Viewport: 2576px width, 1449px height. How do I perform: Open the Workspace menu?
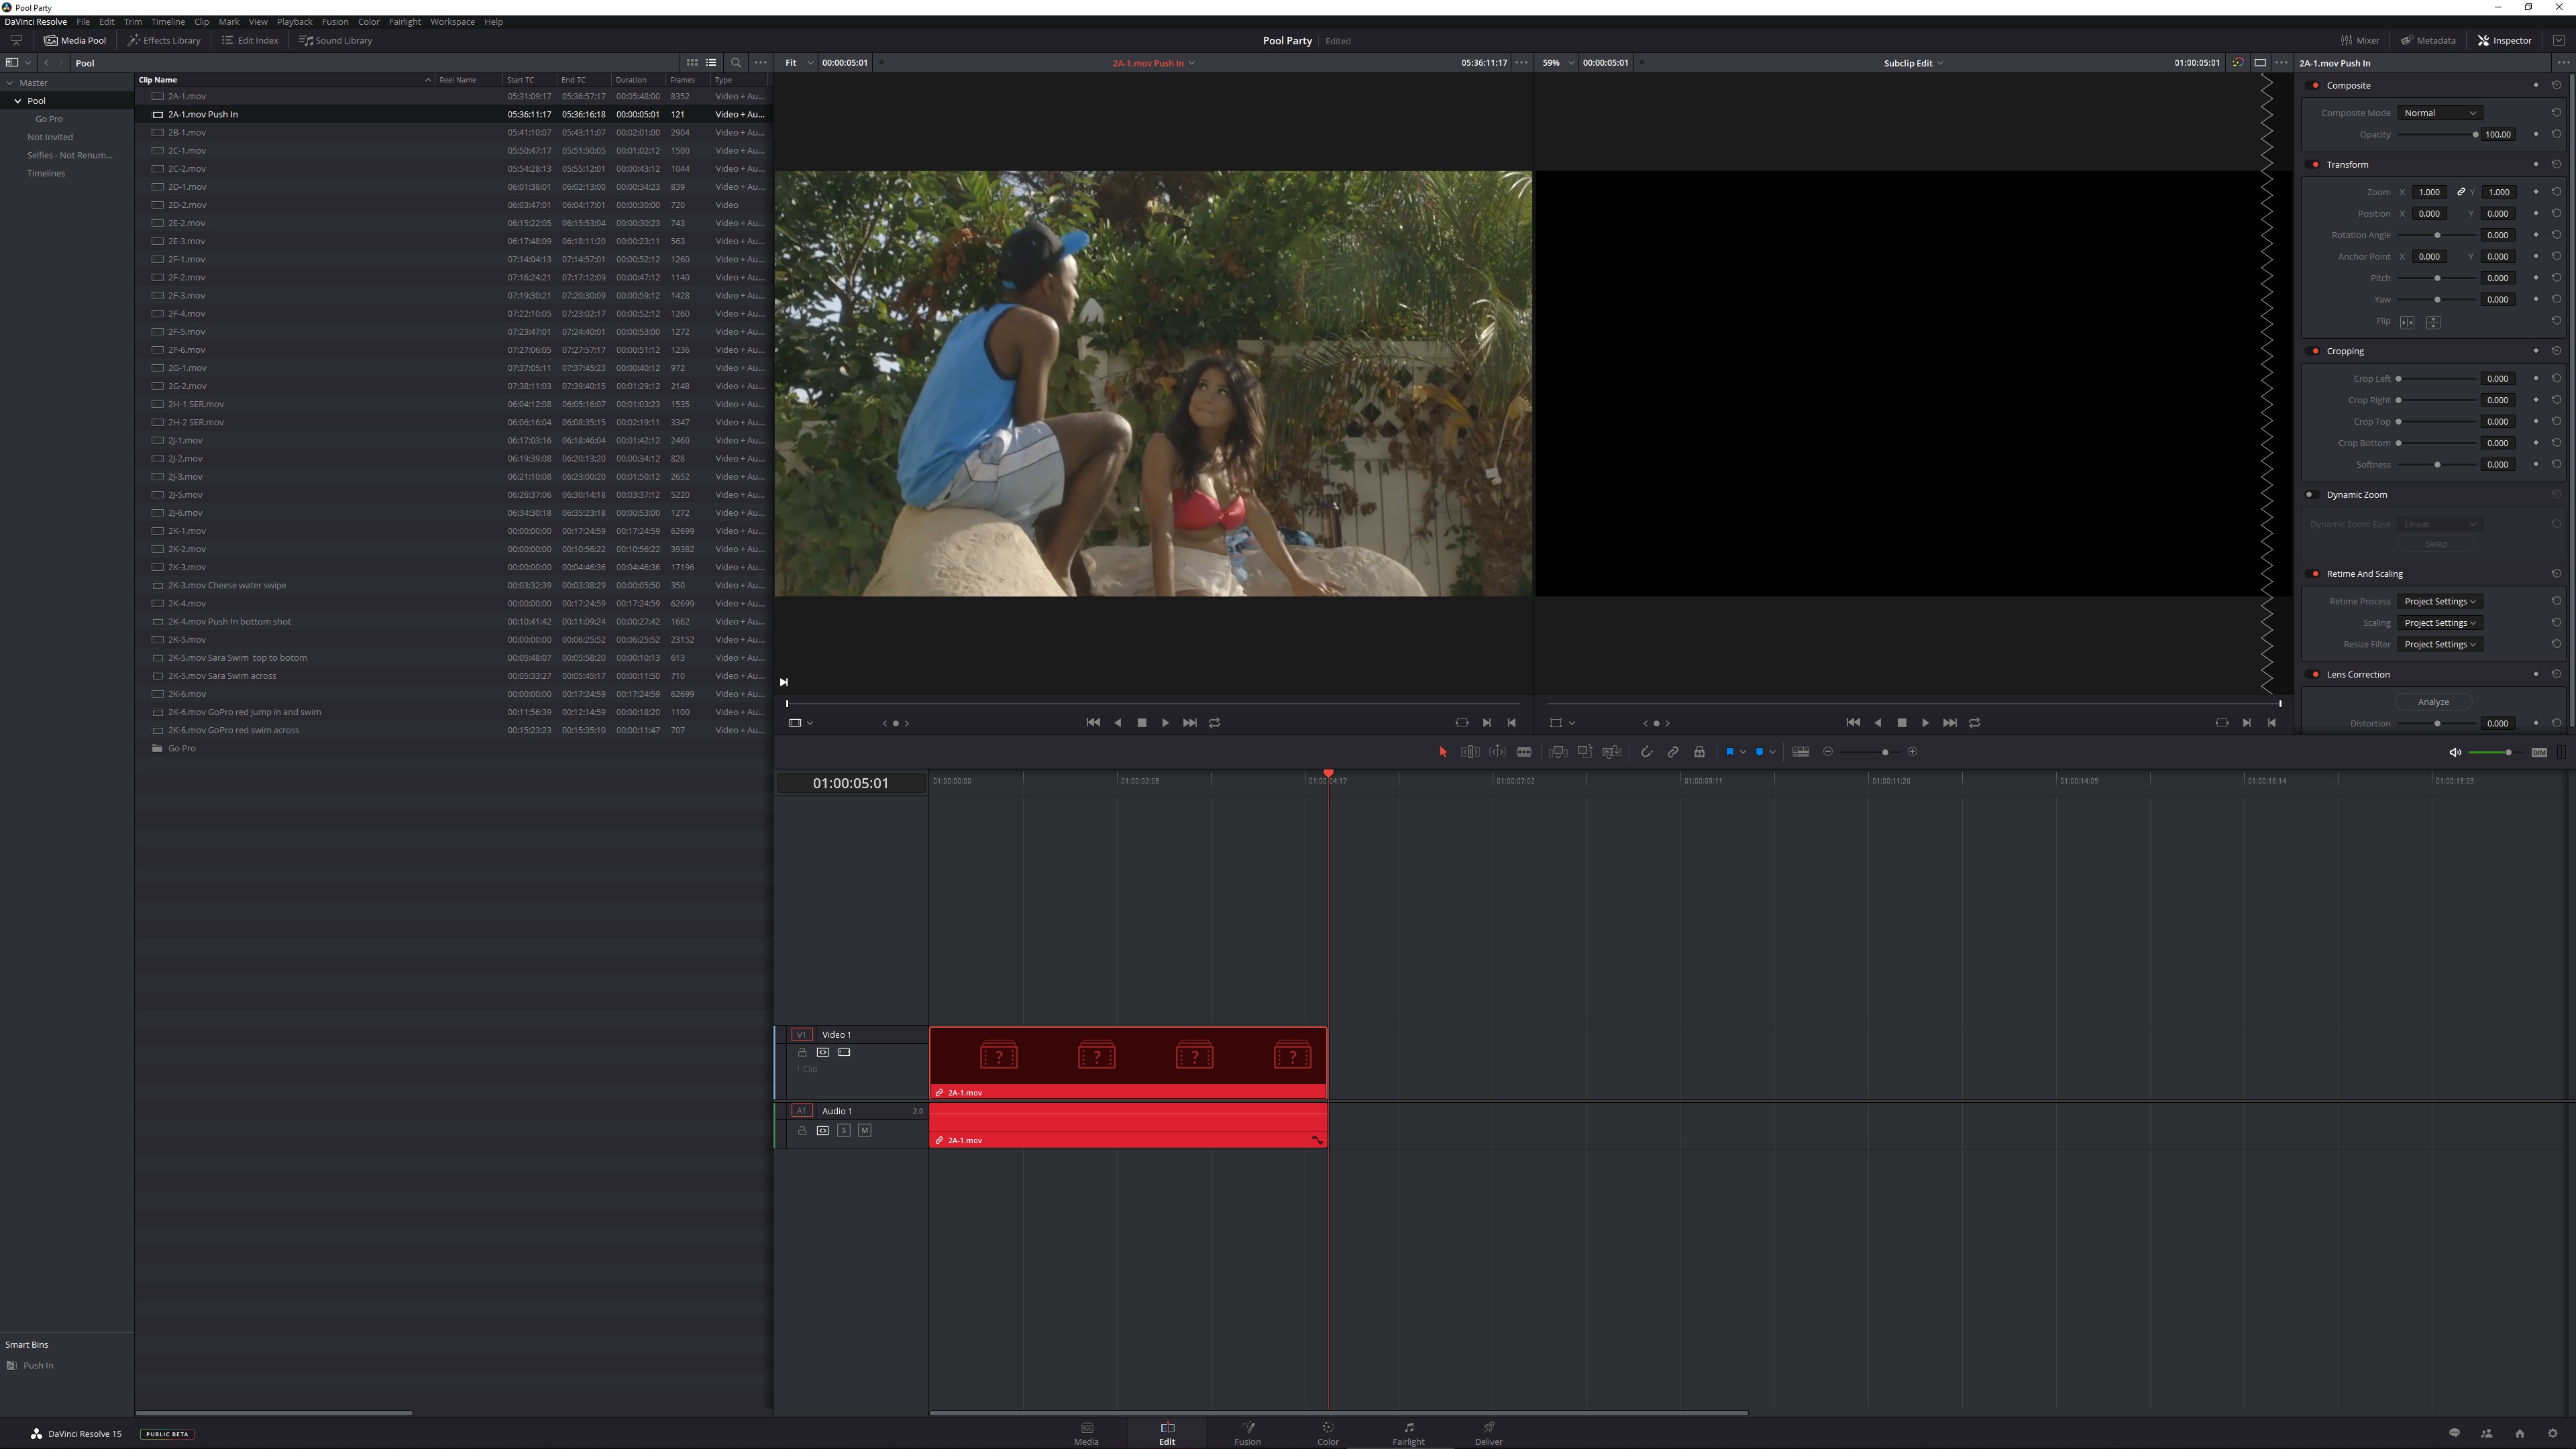(x=452, y=21)
